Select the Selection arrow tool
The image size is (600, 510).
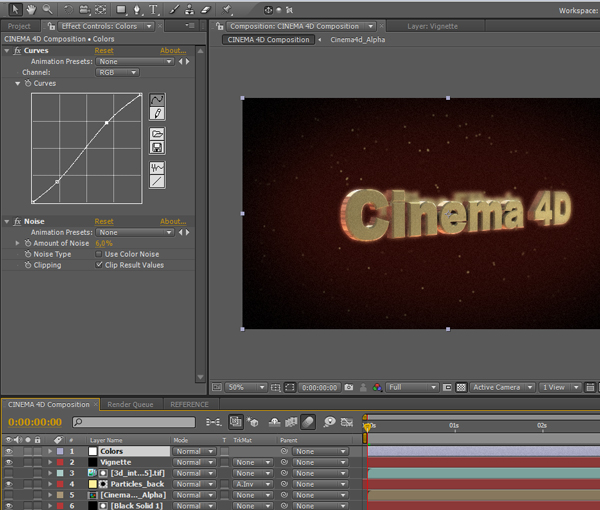pos(15,10)
